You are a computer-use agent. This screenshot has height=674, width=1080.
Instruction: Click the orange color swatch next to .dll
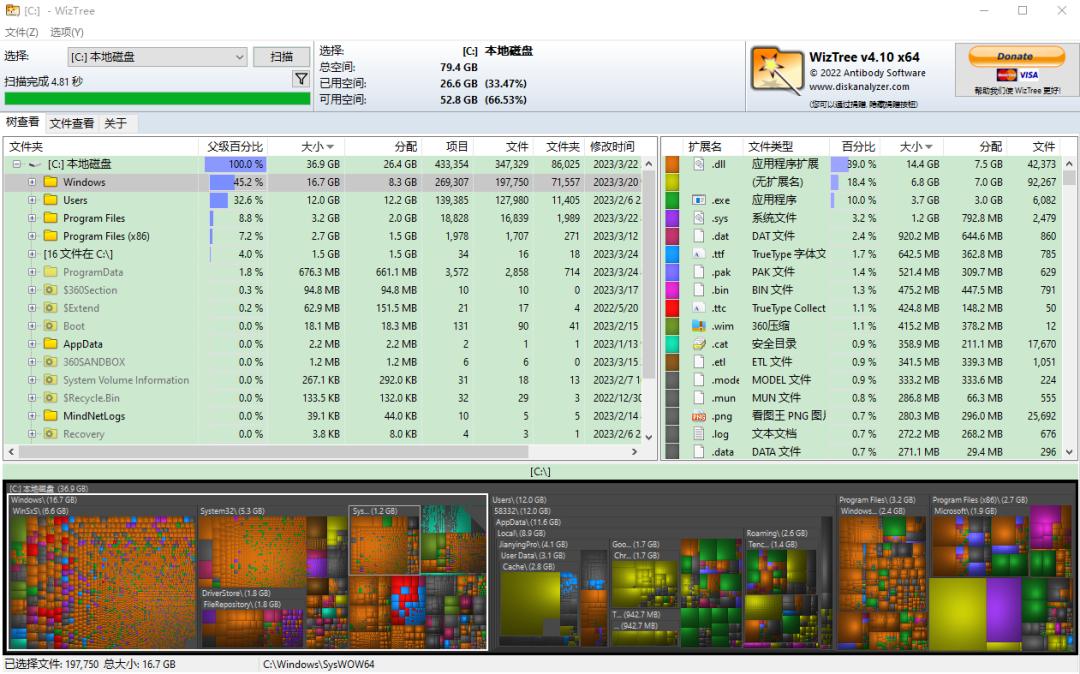pyautogui.click(x=673, y=163)
